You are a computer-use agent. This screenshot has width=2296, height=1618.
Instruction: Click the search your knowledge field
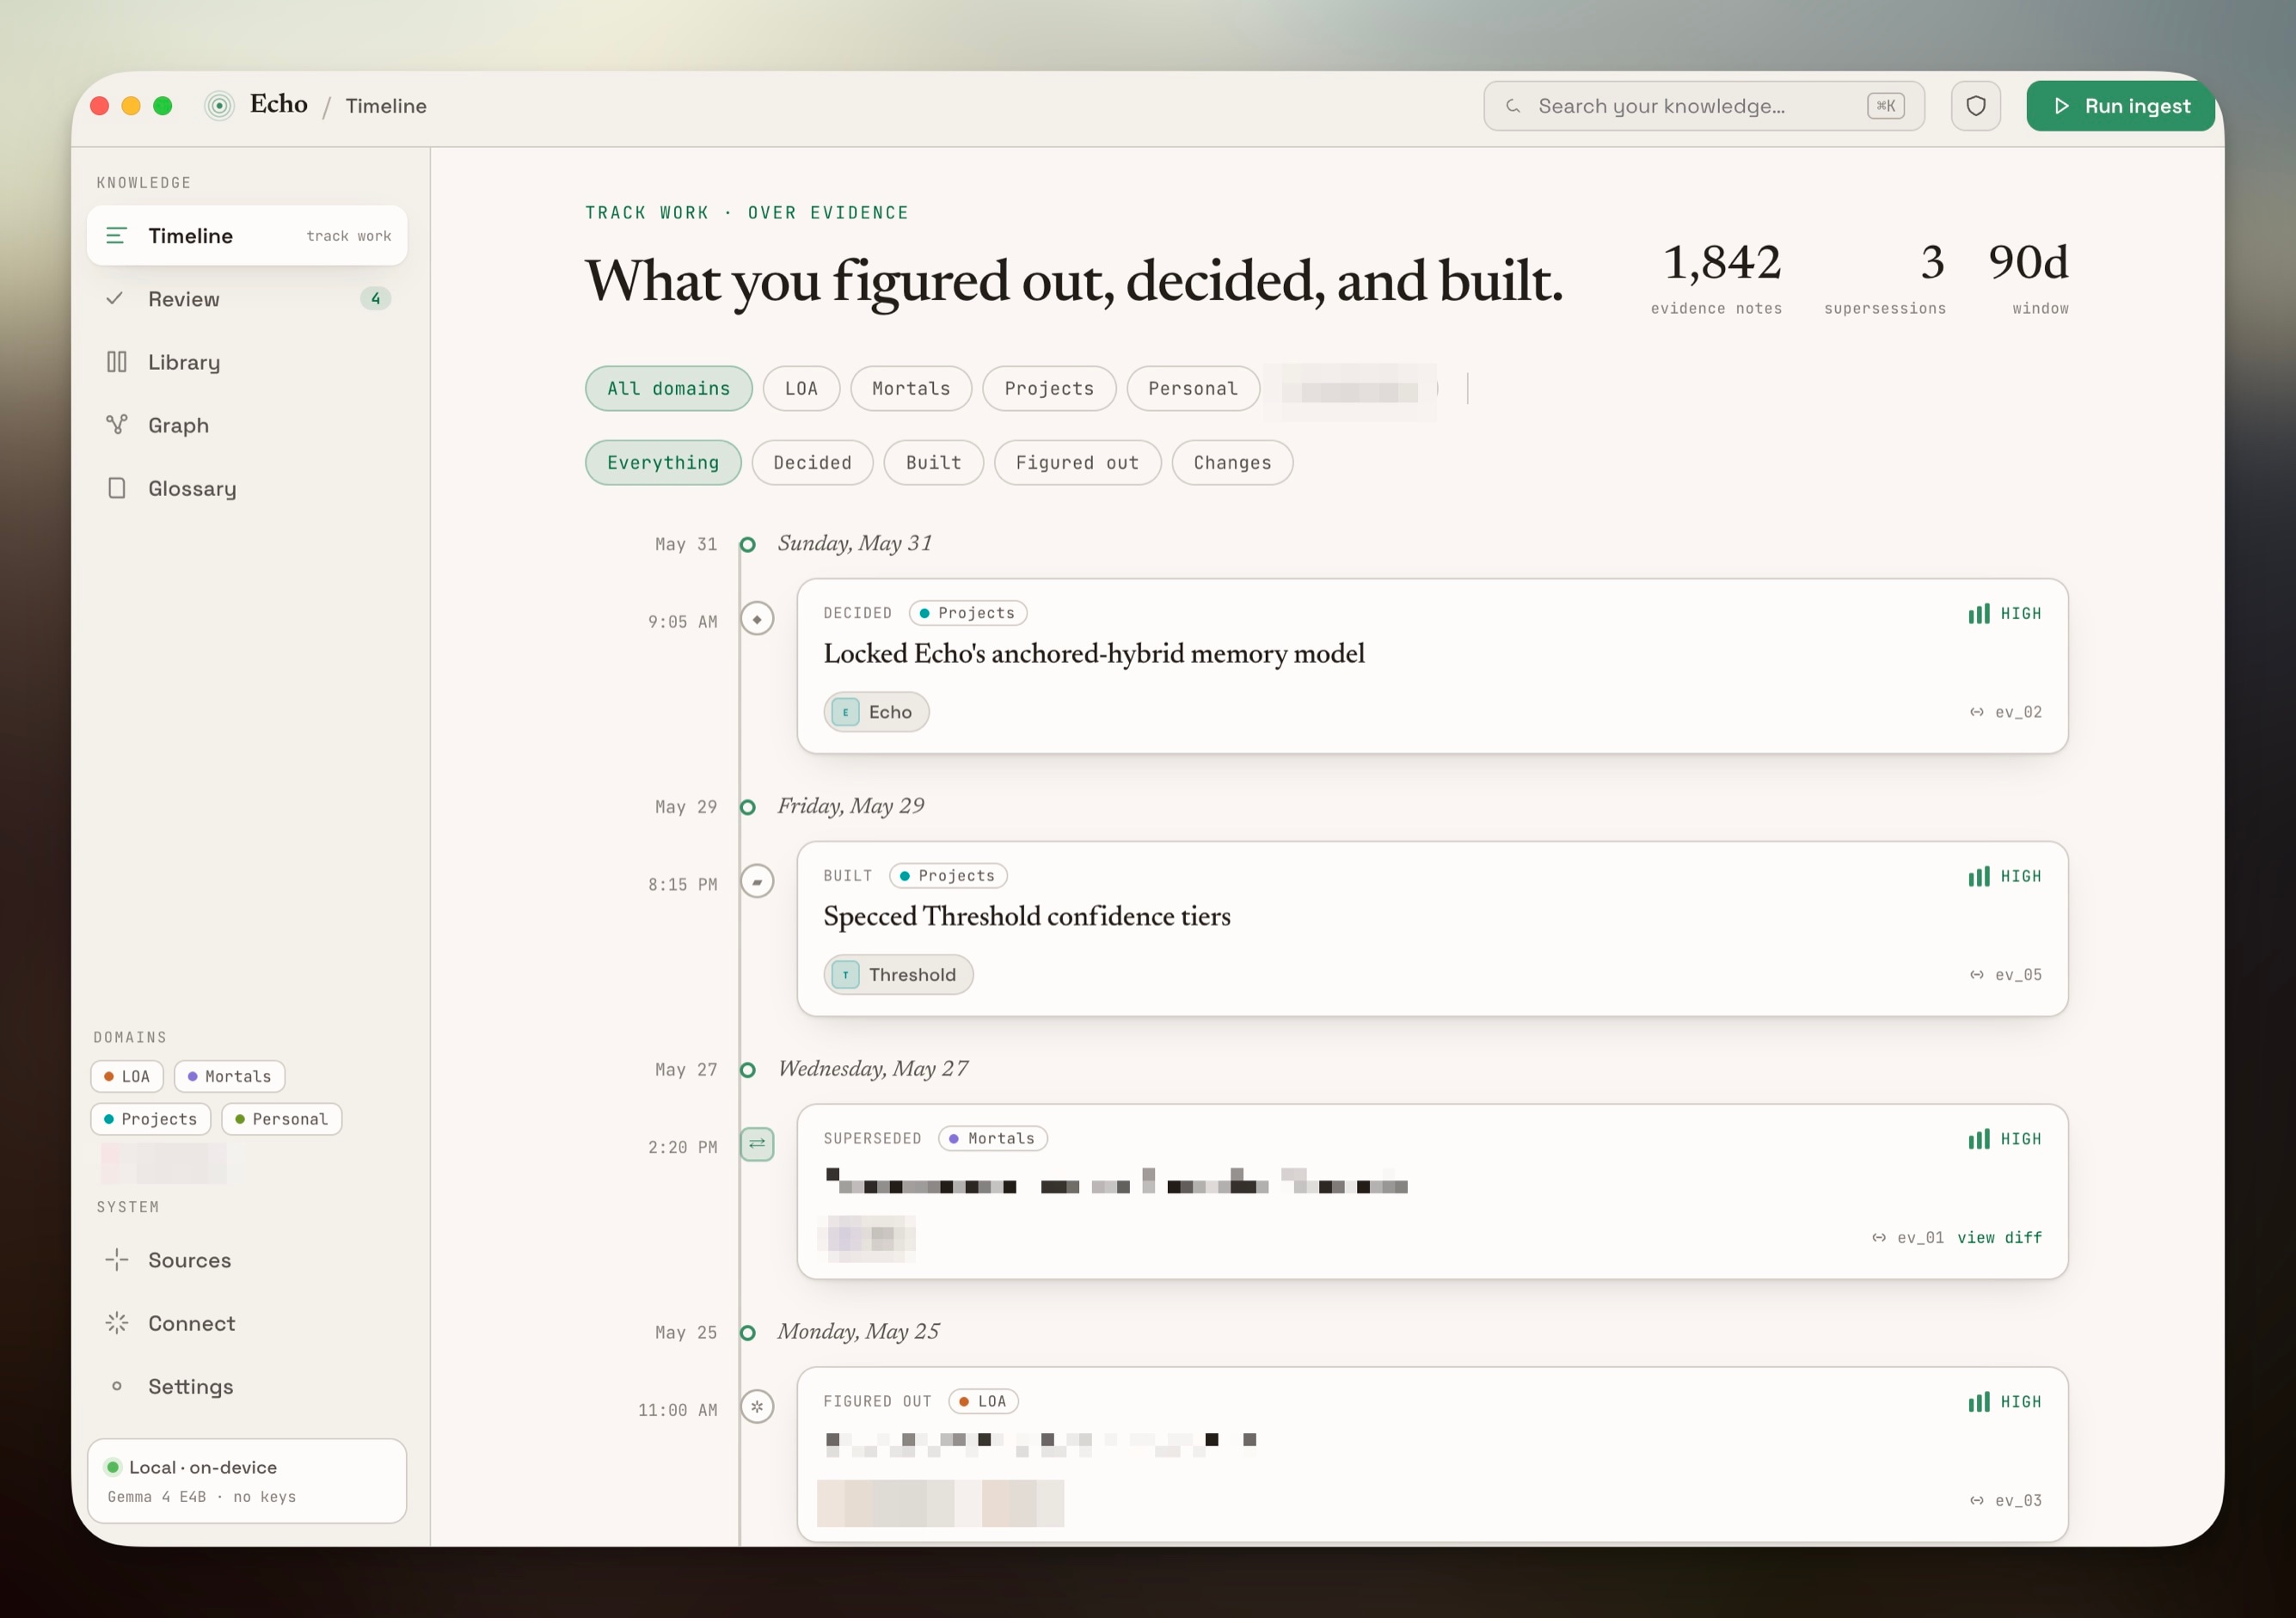point(1704,106)
